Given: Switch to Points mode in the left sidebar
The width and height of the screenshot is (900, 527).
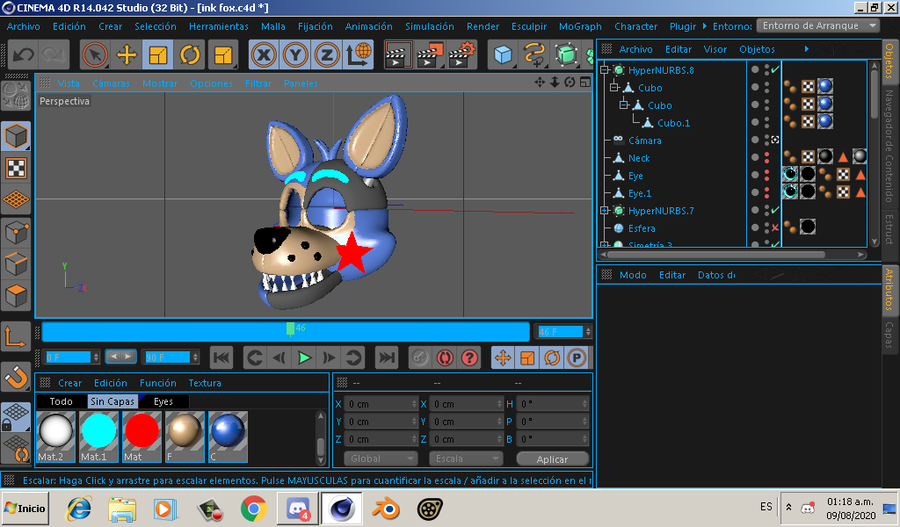Looking at the screenshot, I should tap(16, 232).
